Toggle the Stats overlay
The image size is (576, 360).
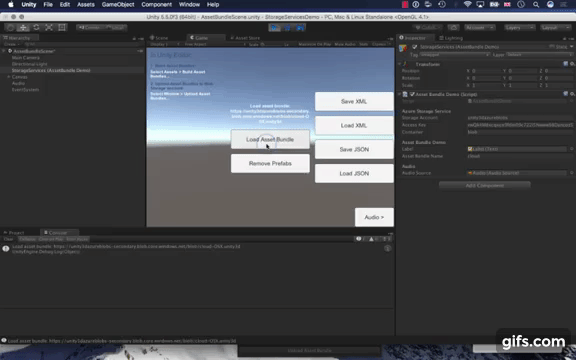pos(363,44)
